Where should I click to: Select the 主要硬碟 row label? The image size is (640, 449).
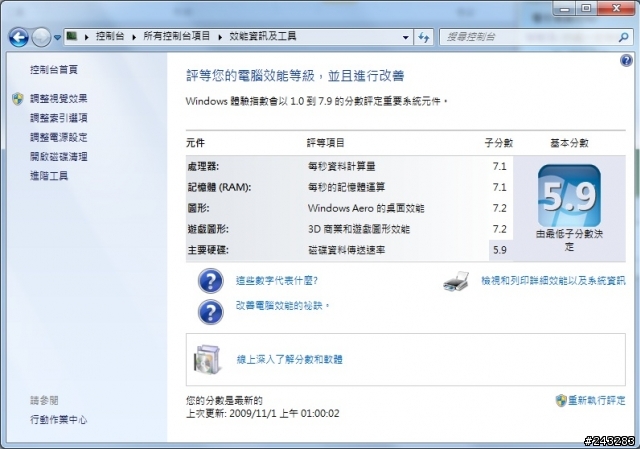(208, 250)
